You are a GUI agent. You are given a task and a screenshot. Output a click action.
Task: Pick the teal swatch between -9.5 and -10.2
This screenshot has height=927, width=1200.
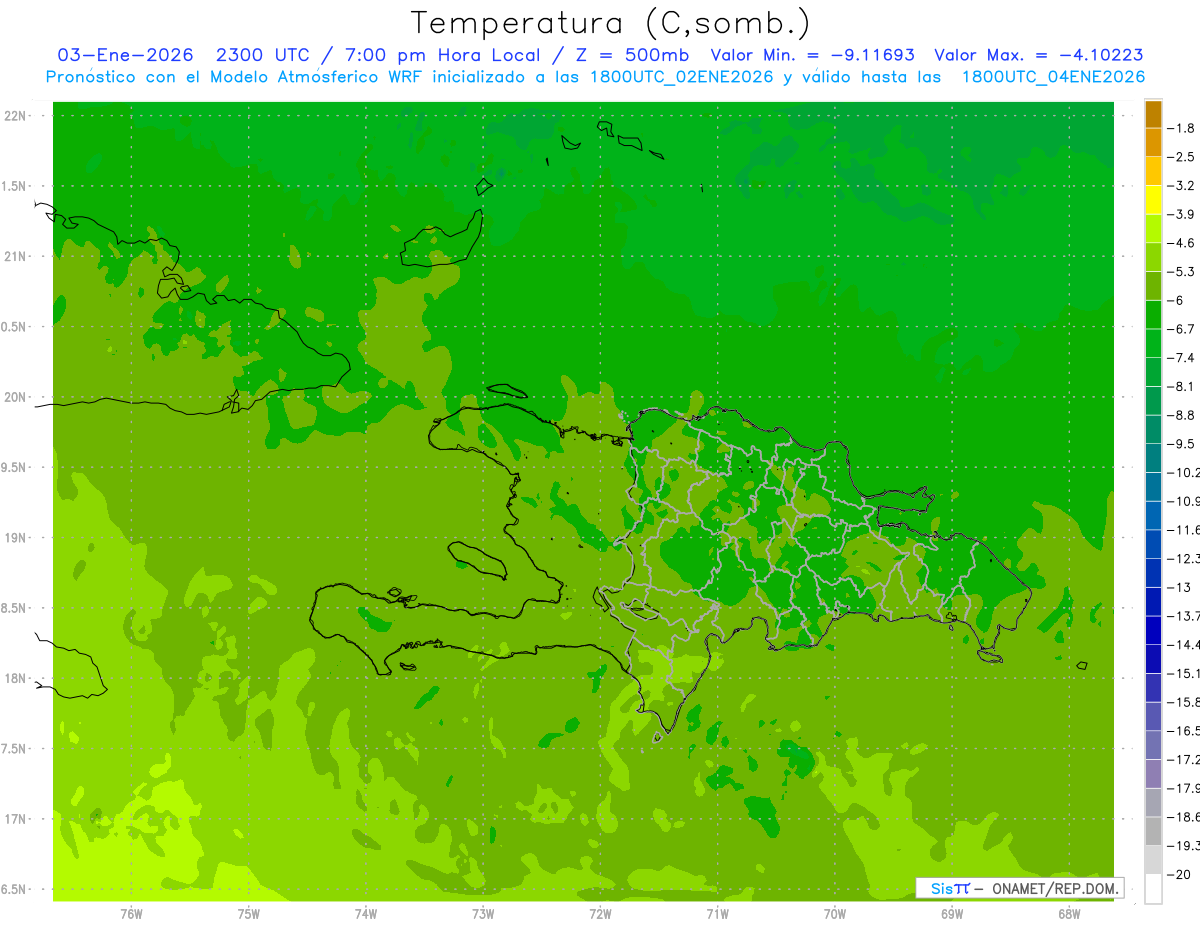click(1153, 459)
